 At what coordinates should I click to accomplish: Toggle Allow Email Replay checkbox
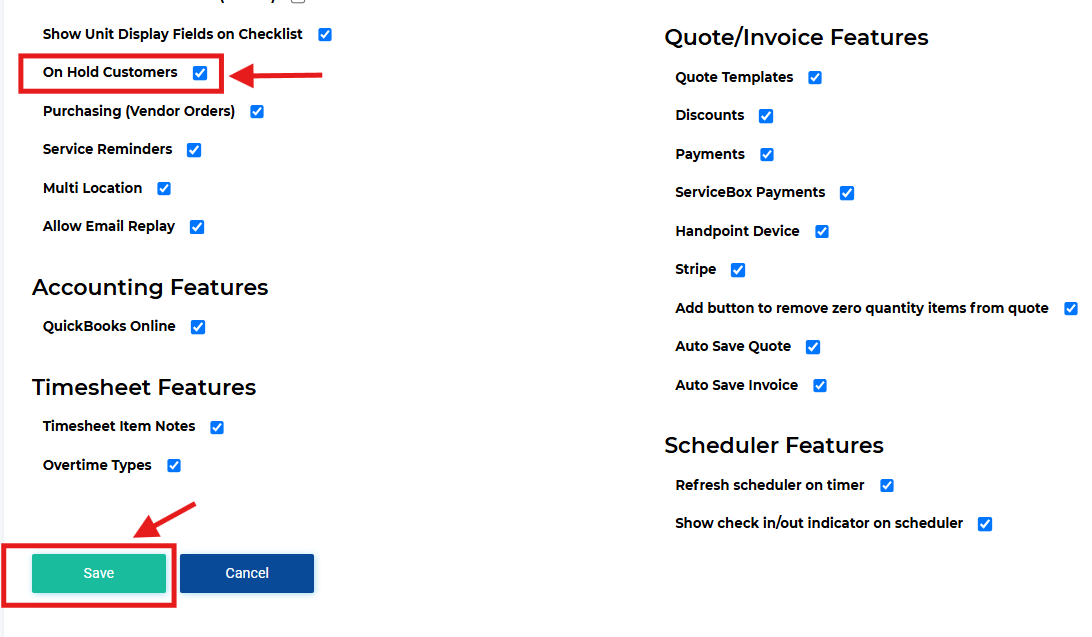197,226
